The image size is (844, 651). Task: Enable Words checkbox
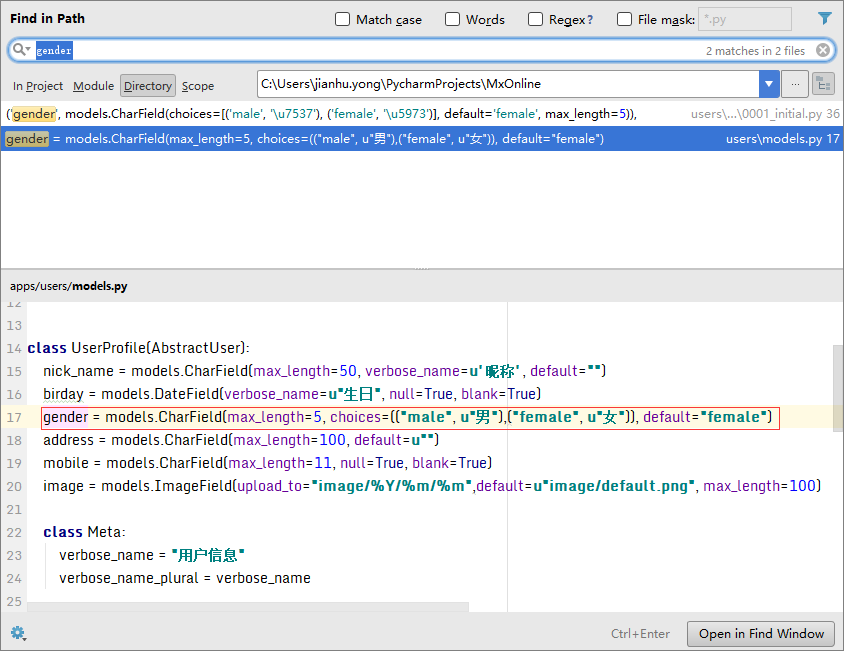click(x=453, y=20)
